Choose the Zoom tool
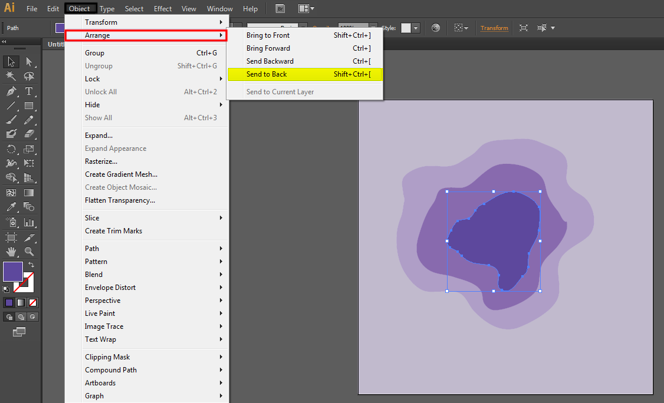This screenshot has width=664, height=403. 29,252
